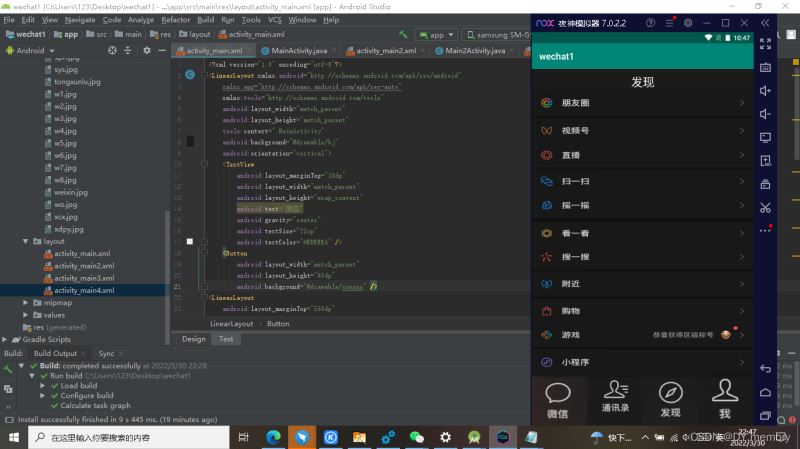Image resolution: width=800 pixels, height=449 pixels.
Task: Open Project panel settings gear
Action: click(x=146, y=50)
